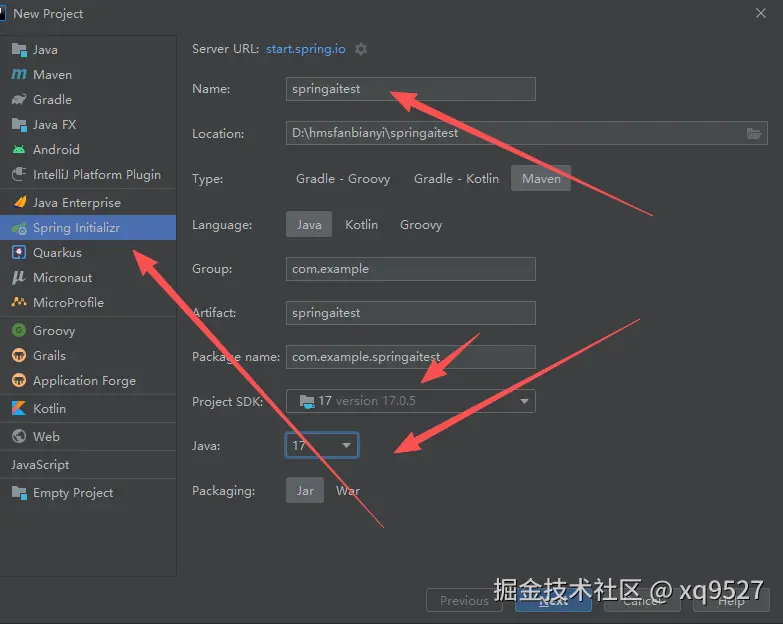Open the Project SDK dropdown
Viewport: 783px width, 624px height.
tap(410, 401)
